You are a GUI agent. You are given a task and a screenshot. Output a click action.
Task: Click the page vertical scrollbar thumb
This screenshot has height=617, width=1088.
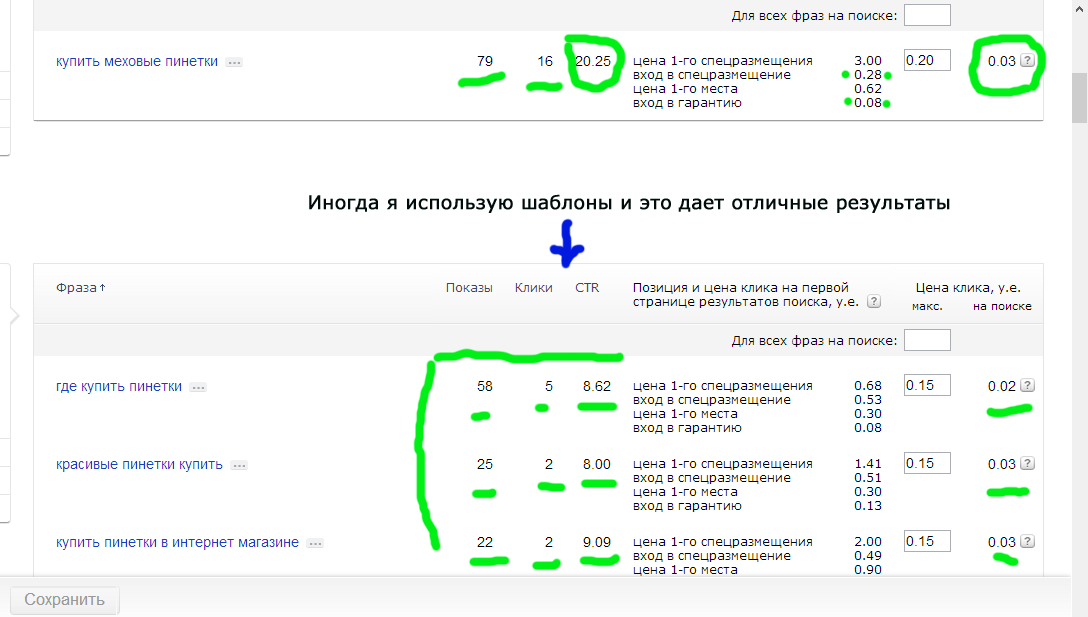coord(1079,97)
